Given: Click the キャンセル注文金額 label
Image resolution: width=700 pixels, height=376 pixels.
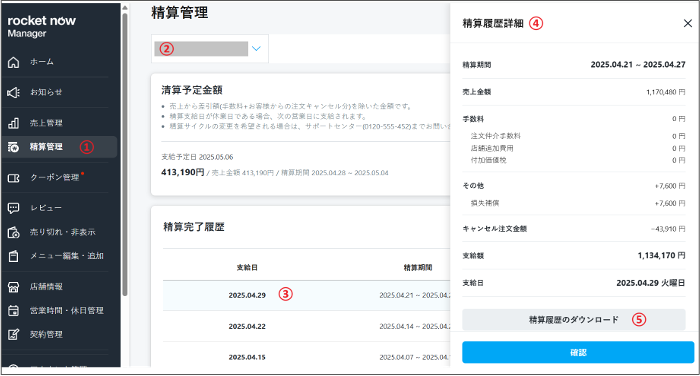Looking at the screenshot, I should pos(495,229).
